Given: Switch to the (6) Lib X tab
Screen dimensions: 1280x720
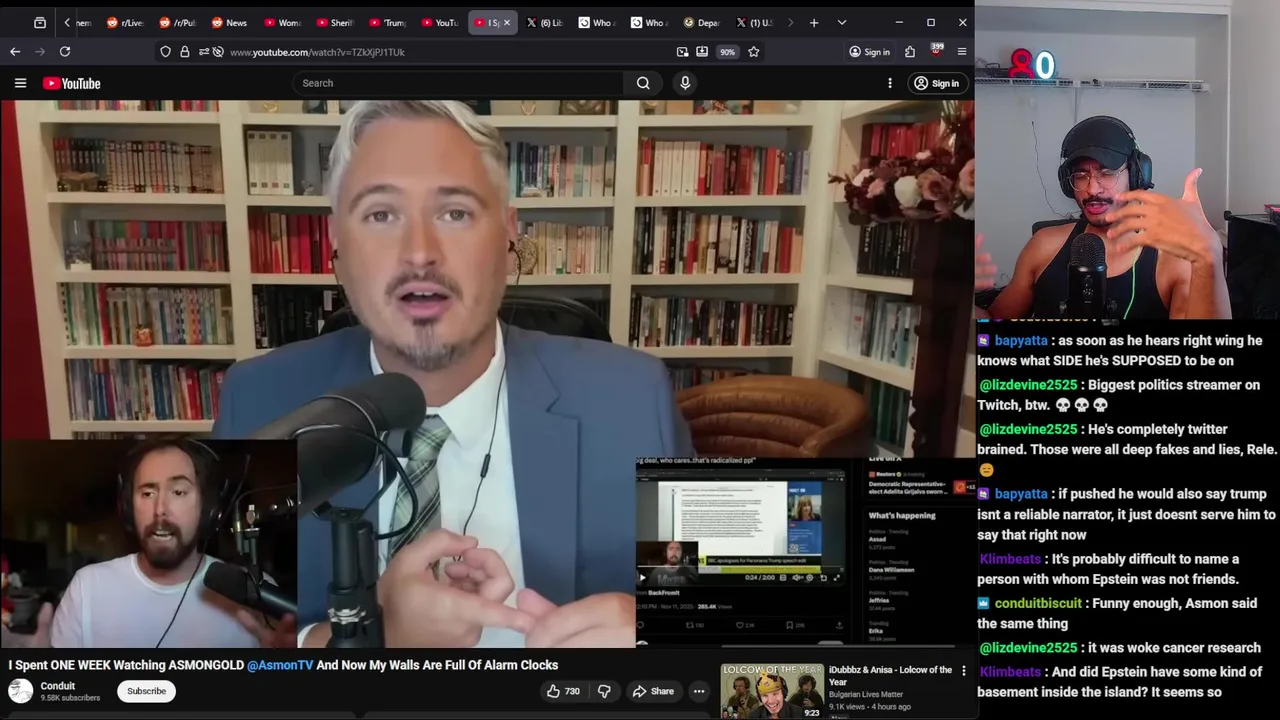Looking at the screenshot, I should point(544,22).
